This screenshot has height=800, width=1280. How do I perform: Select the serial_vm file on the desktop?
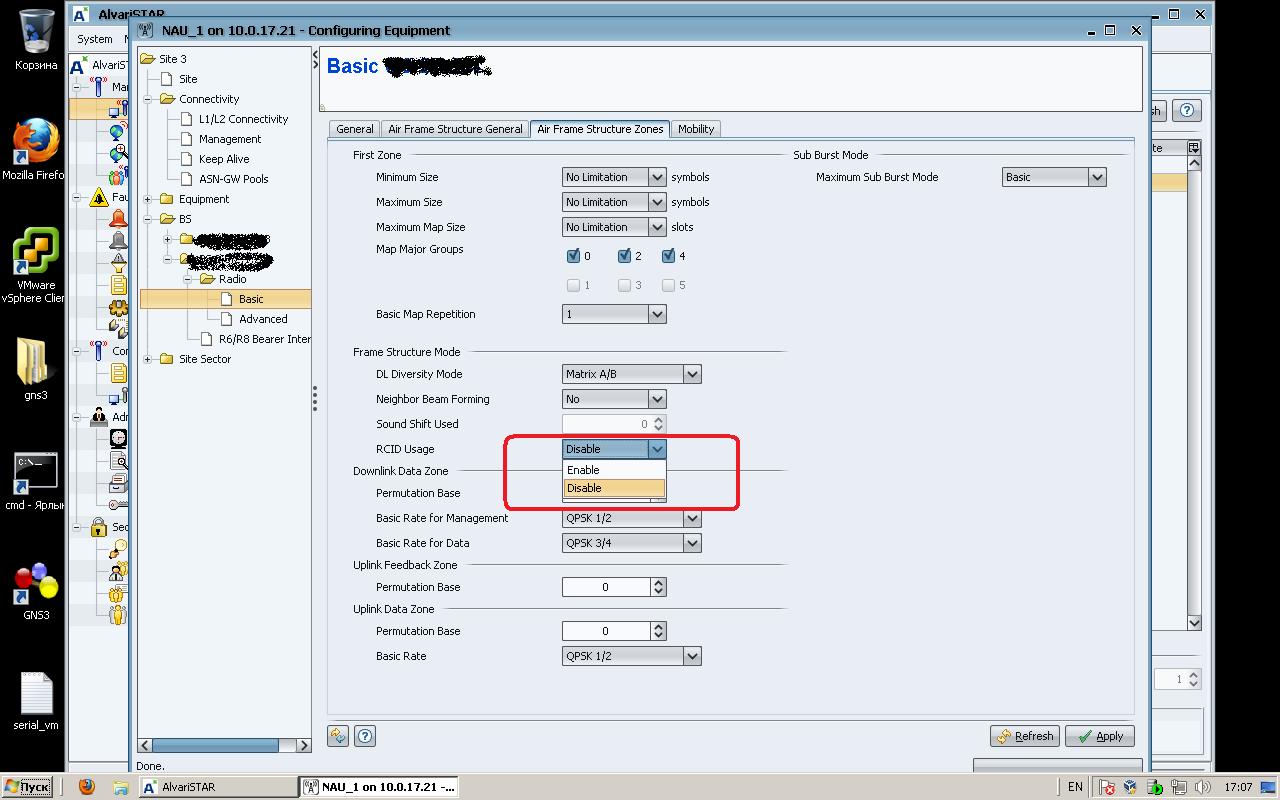[x=36, y=701]
